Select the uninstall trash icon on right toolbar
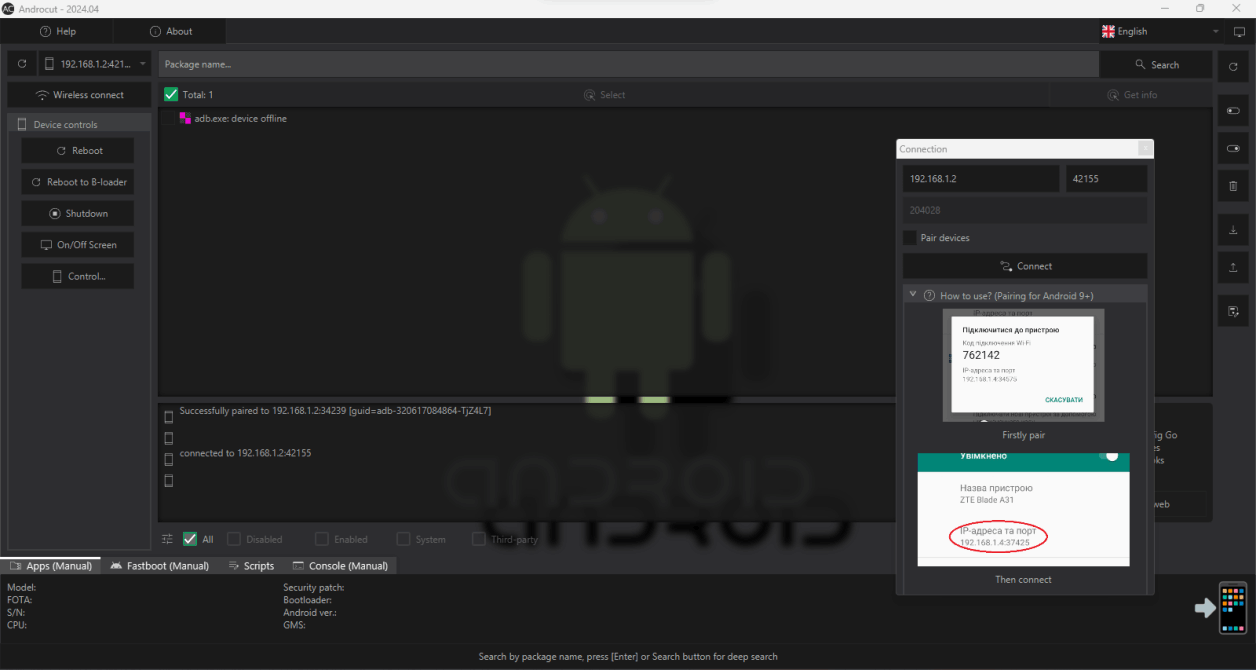This screenshot has width=1256, height=670. [1233, 186]
